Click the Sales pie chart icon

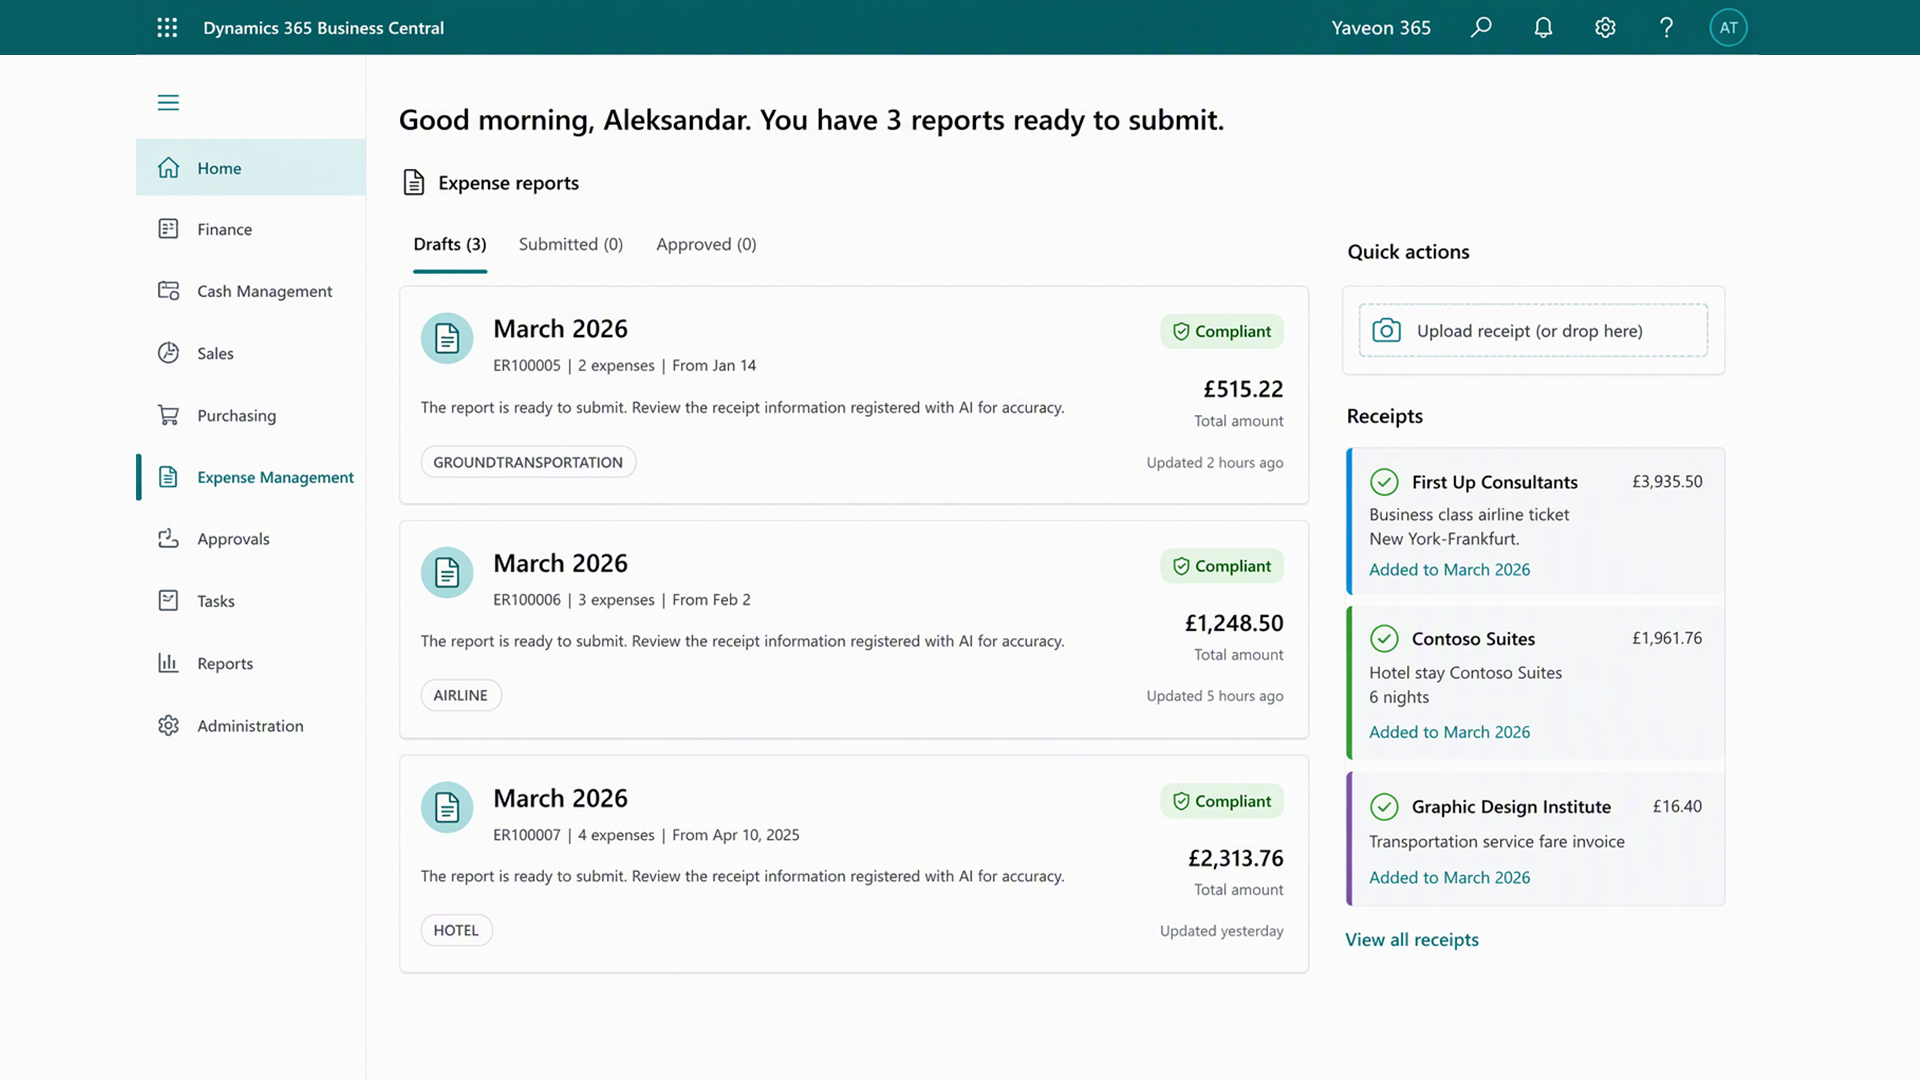(x=168, y=353)
